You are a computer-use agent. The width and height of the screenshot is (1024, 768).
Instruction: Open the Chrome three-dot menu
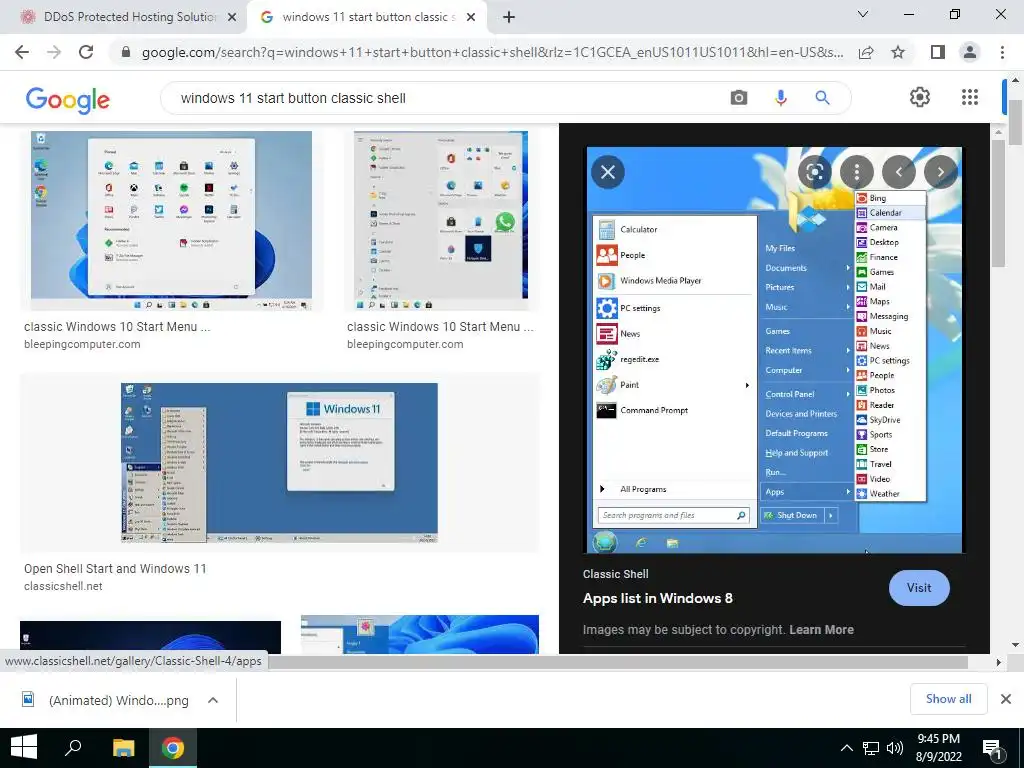click(x=1002, y=52)
